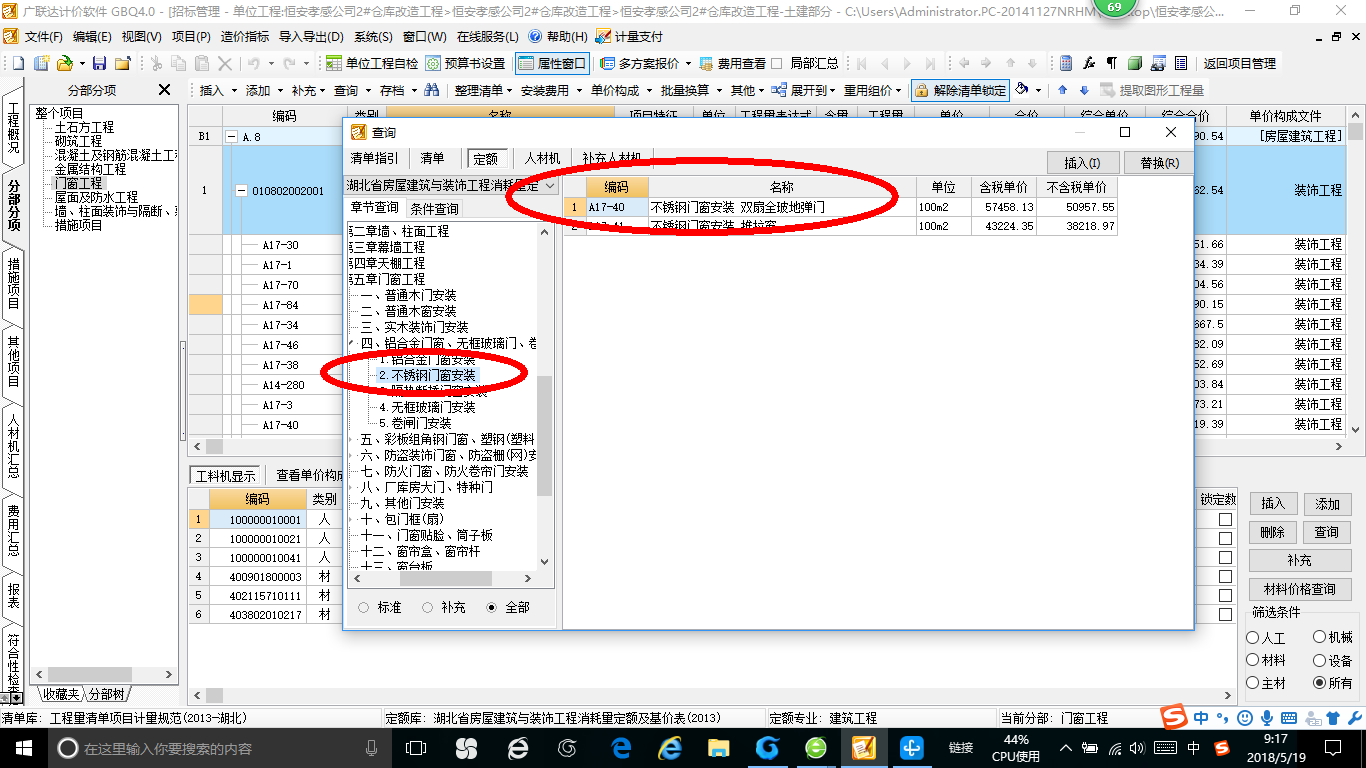
Task: Click the fx formula icon
Action: pos(1089,63)
